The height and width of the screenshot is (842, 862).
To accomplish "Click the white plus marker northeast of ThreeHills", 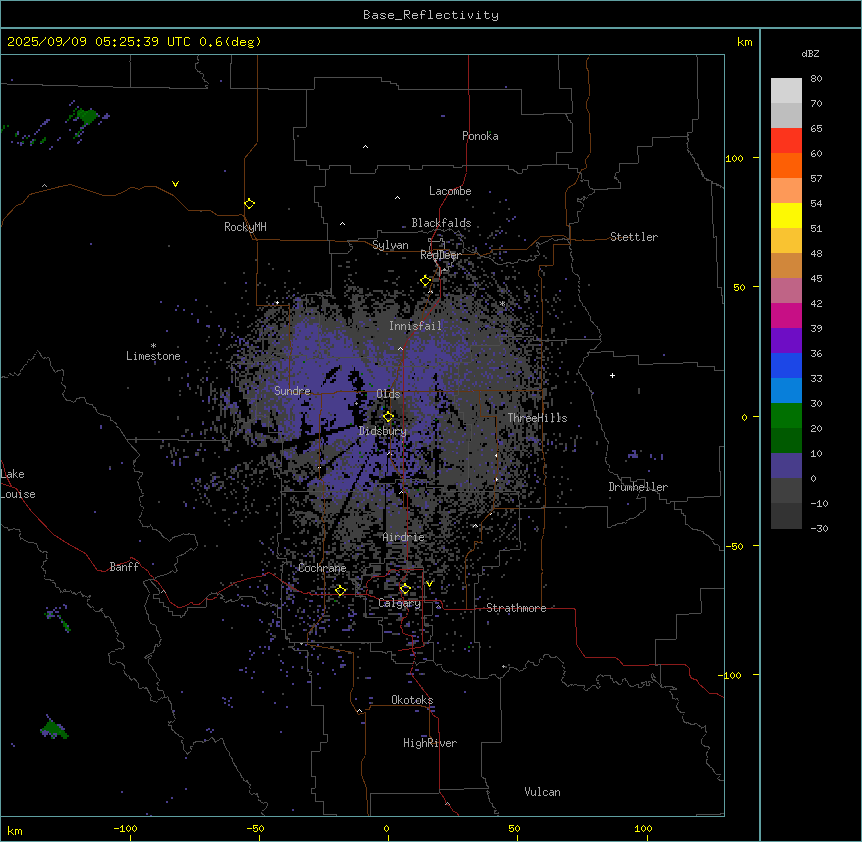I will (612, 375).
